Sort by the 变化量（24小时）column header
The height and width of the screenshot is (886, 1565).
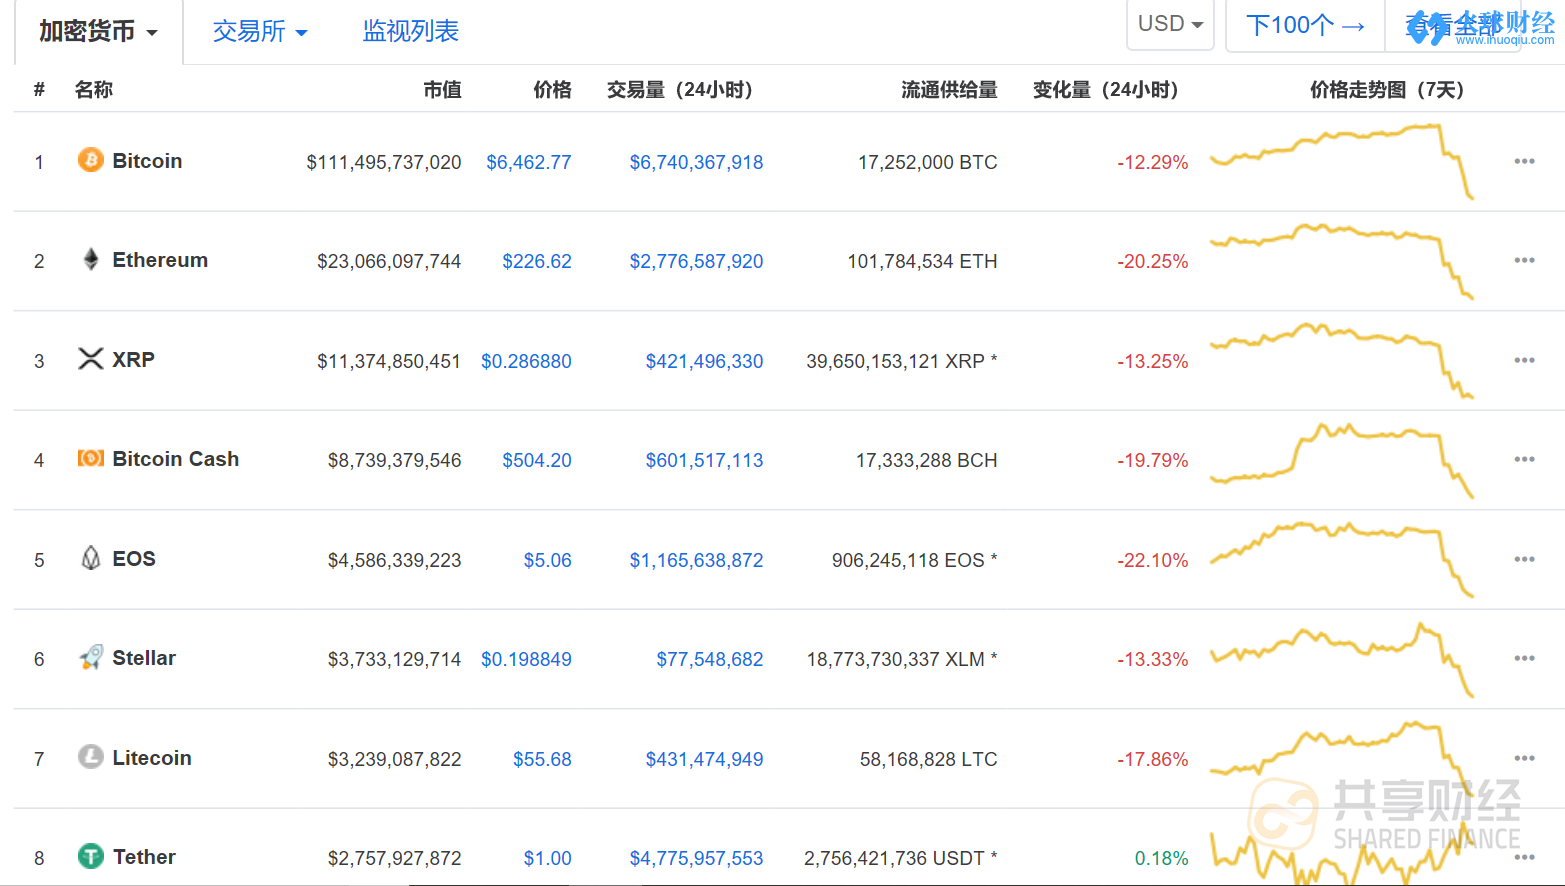1106,90
